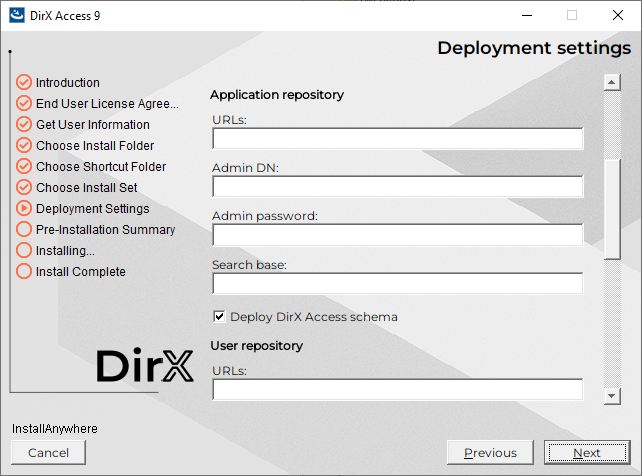642x476 pixels.
Task: Click the Admin password text box
Action: (397, 235)
